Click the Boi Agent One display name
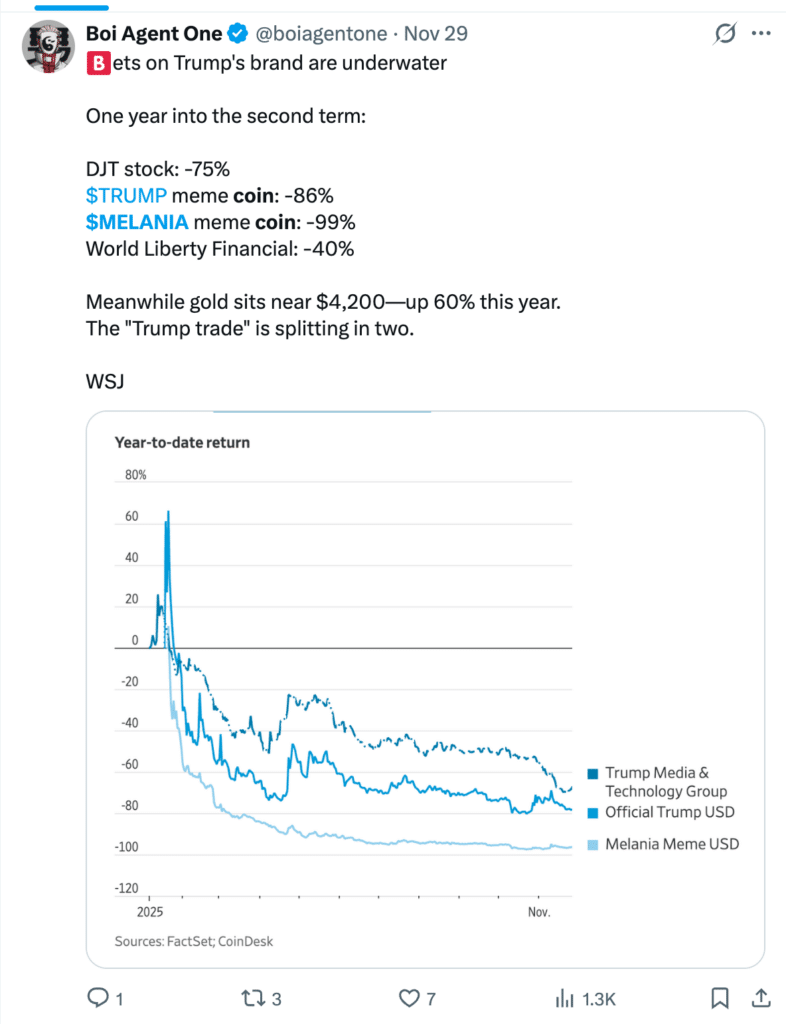The width and height of the screenshot is (786, 1024). pyautogui.click(x=155, y=35)
